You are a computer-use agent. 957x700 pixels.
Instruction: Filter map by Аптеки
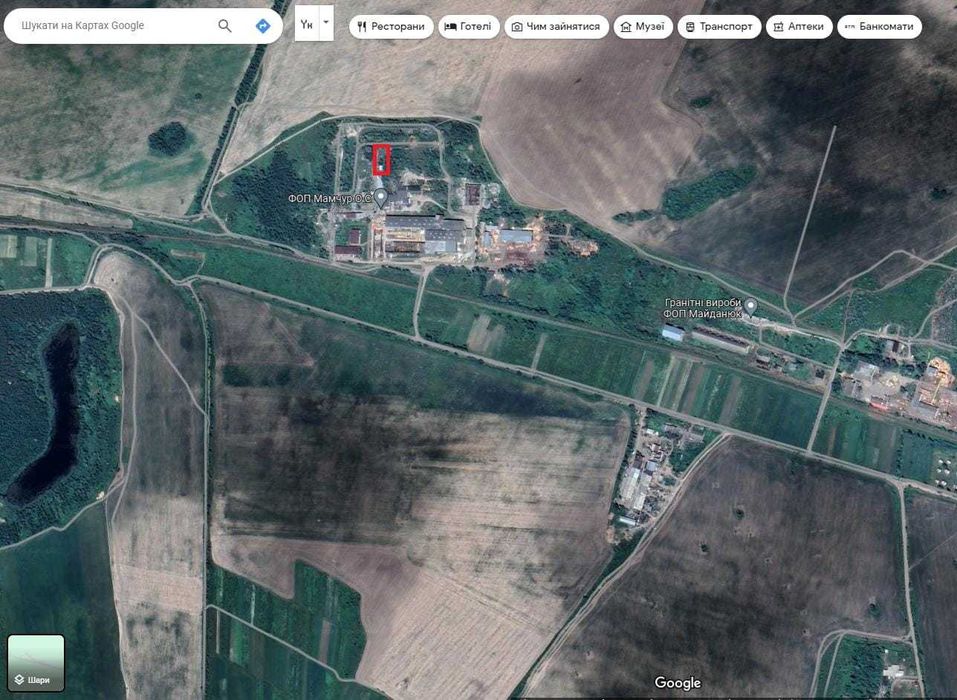(798, 27)
